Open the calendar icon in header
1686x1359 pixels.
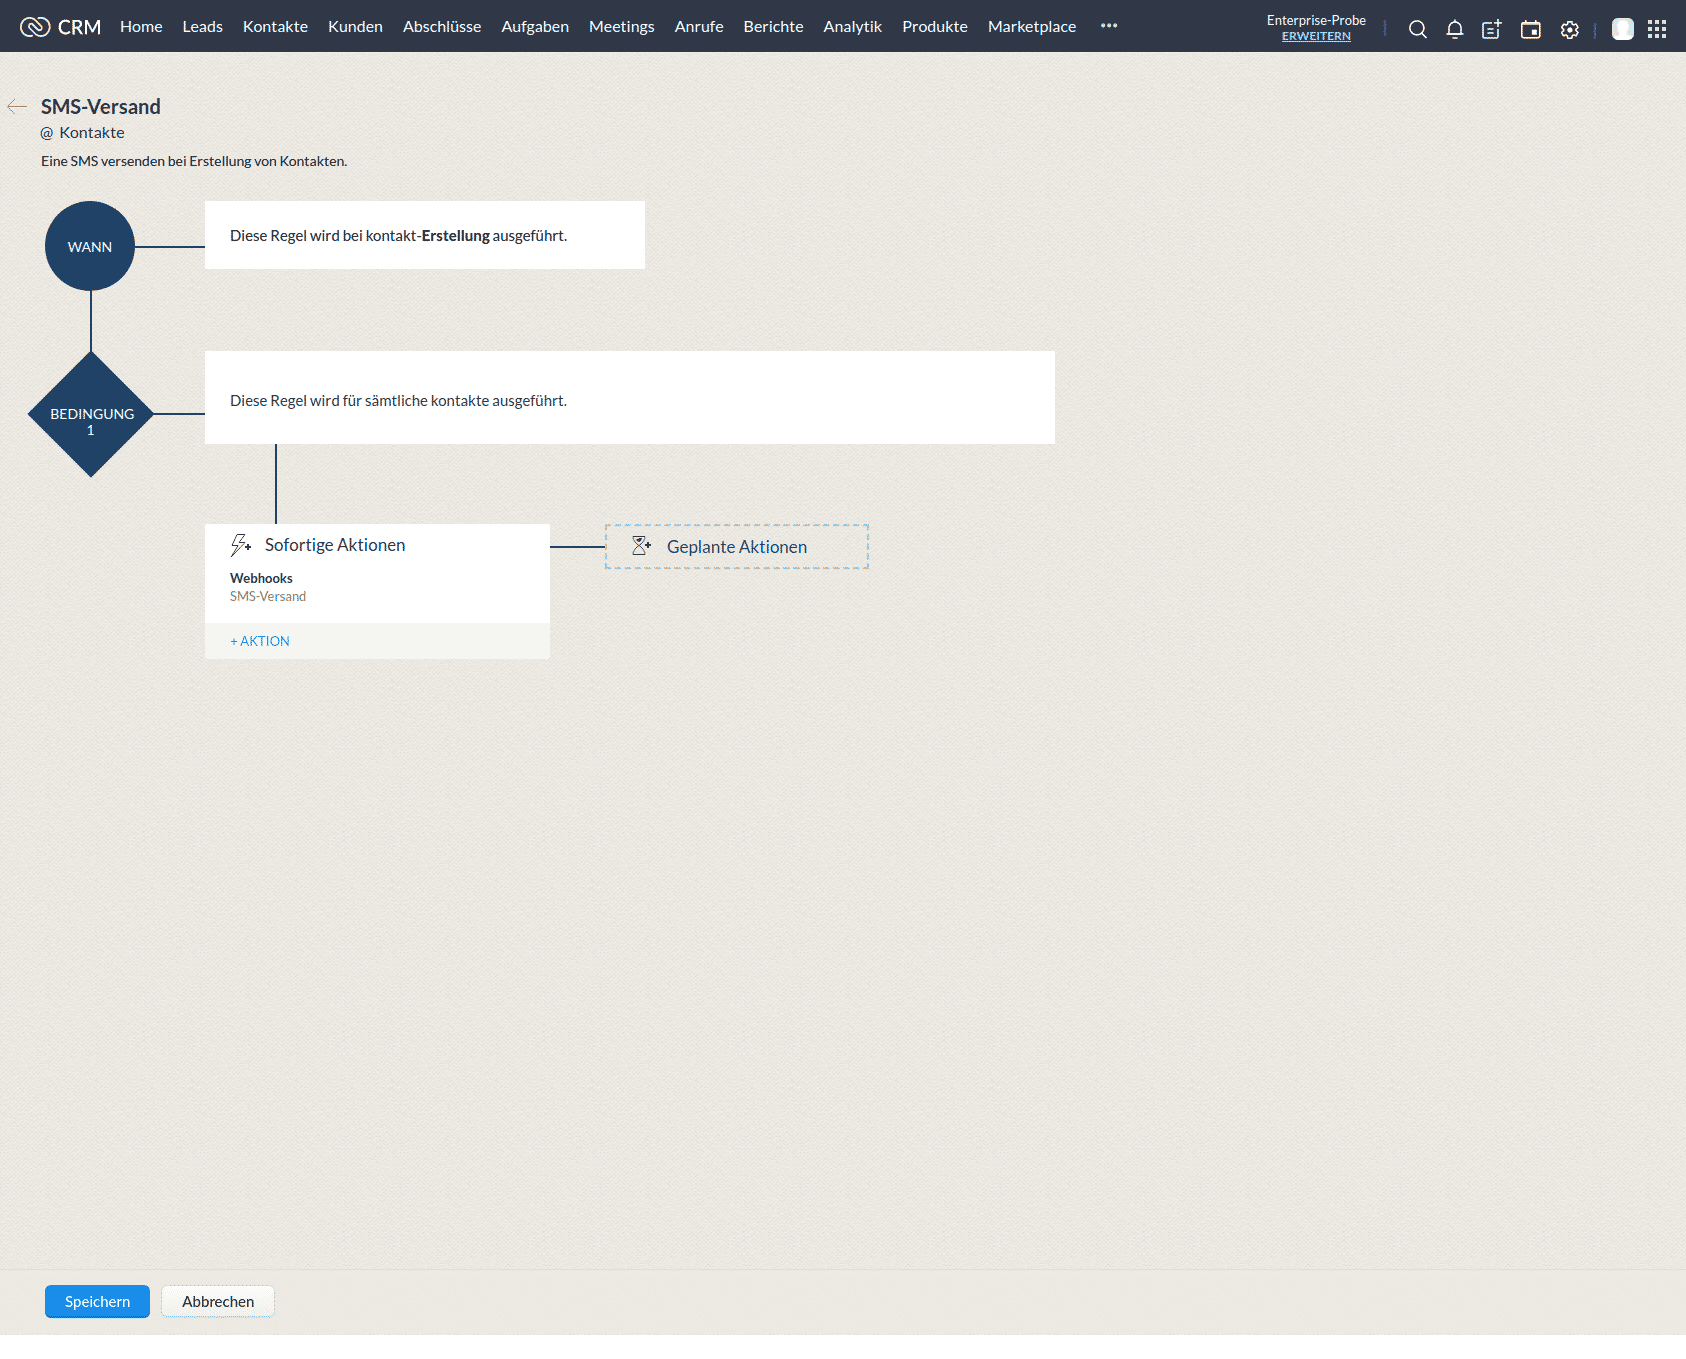point(1530,29)
